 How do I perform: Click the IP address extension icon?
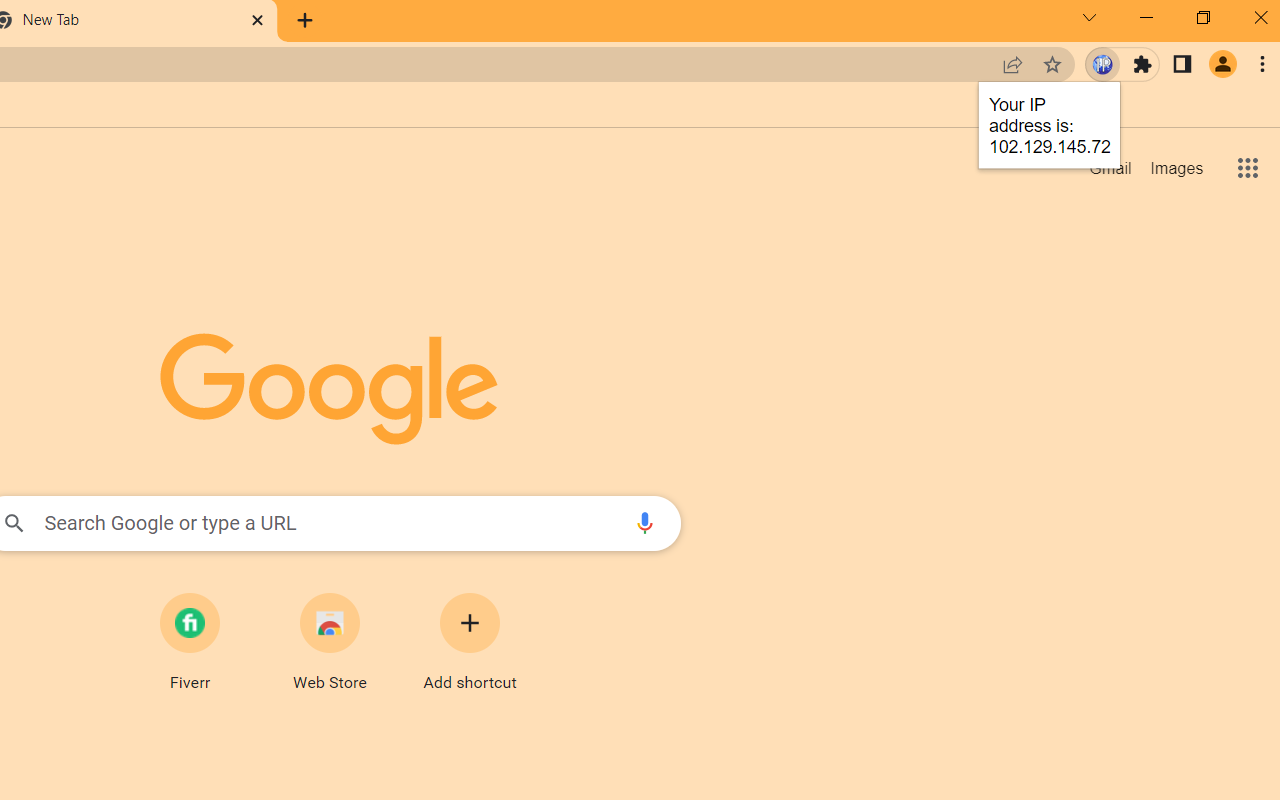(x=1102, y=64)
